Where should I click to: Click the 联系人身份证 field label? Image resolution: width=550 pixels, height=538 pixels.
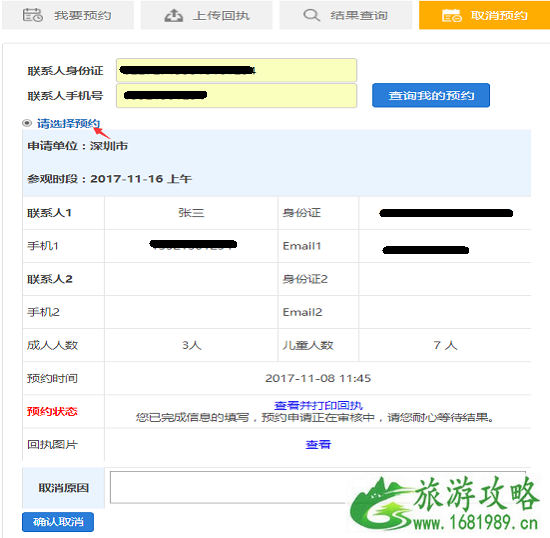[66, 70]
